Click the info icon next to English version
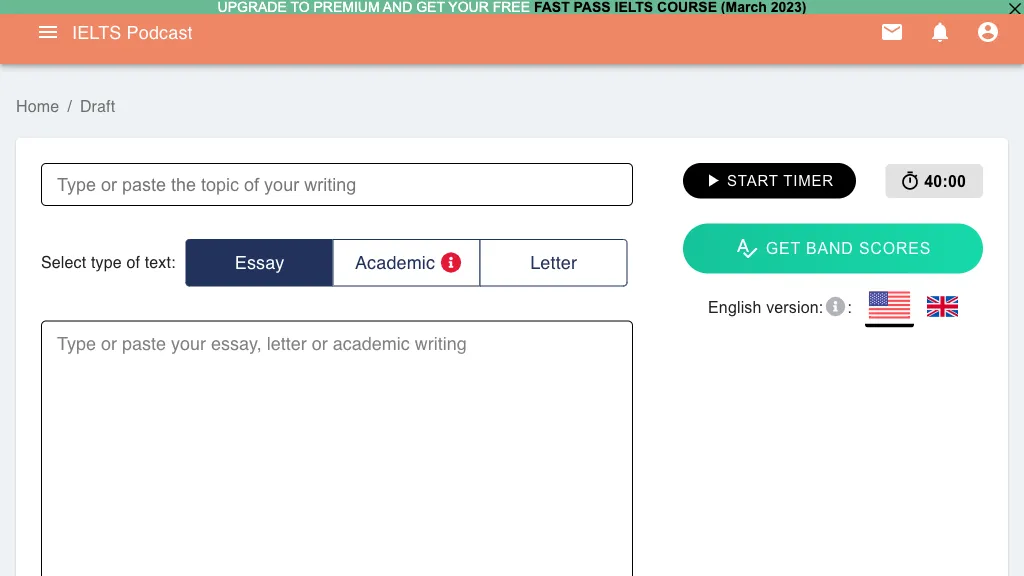 [835, 307]
